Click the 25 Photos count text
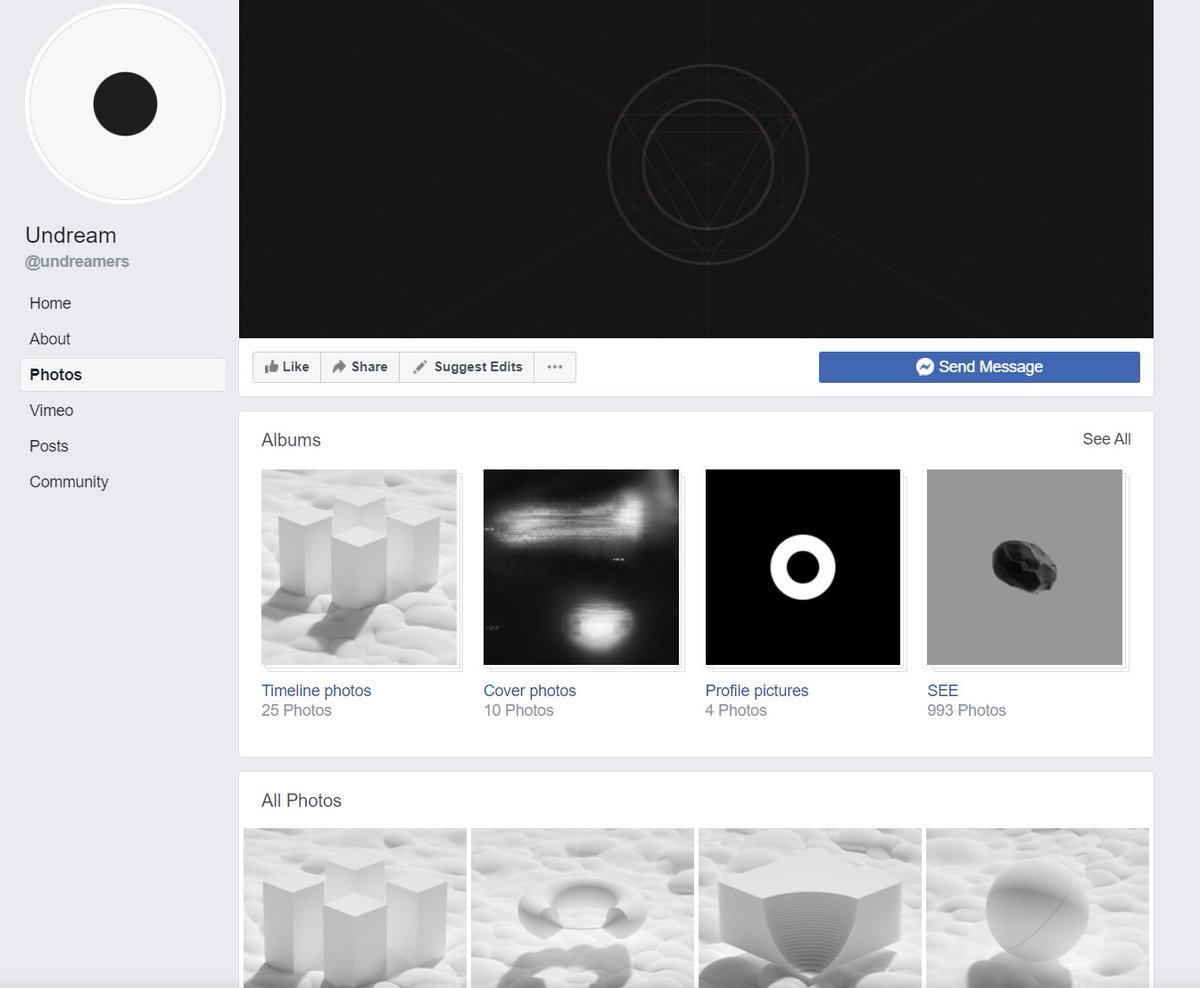Screen dimensions: 1200x988 [297, 711]
